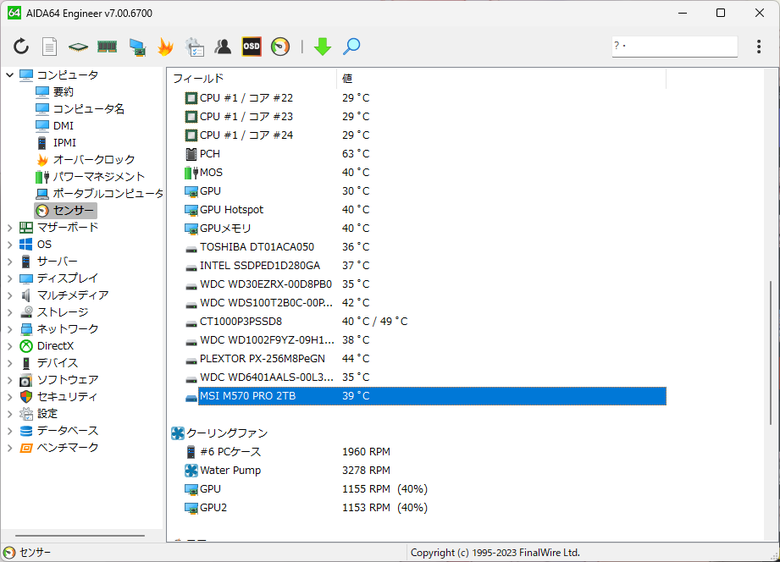This screenshot has width=780, height=562.
Task: Expand the サーバー tree node
Action: (9, 262)
